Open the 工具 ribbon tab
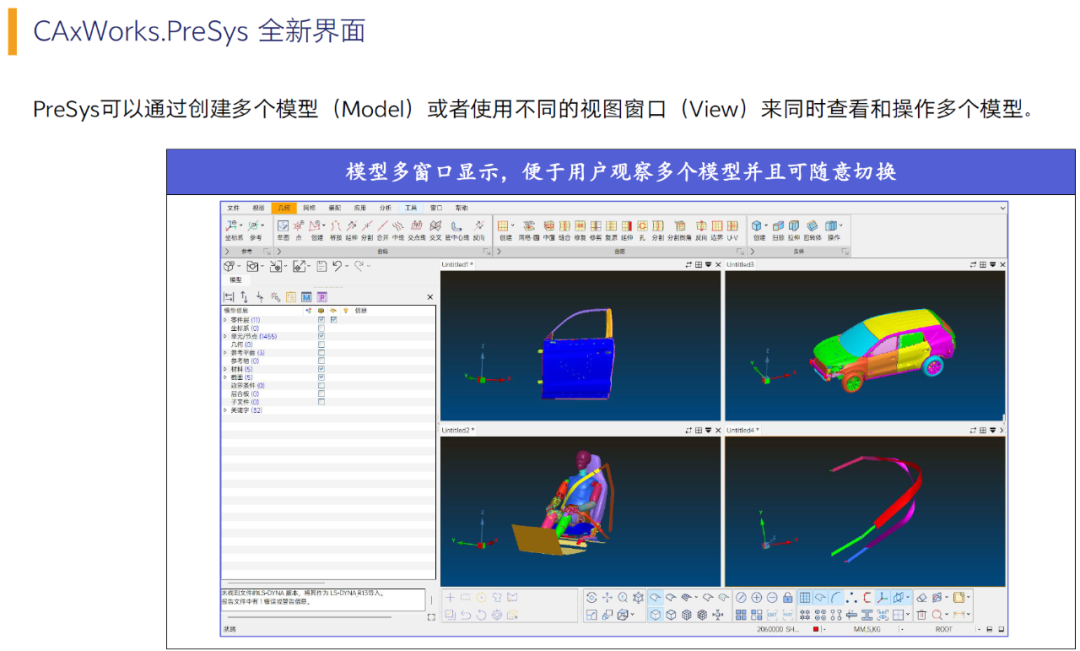The image size is (1080, 651). tap(411, 207)
